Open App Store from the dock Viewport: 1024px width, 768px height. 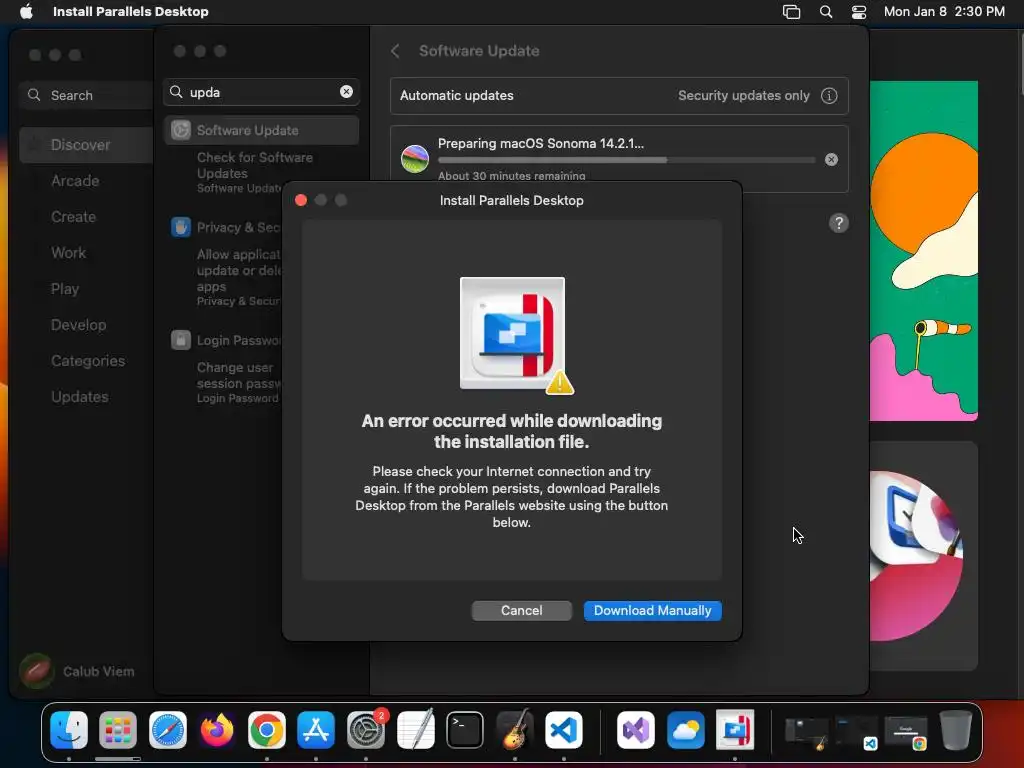pyautogui.click(x=316, y=729)
